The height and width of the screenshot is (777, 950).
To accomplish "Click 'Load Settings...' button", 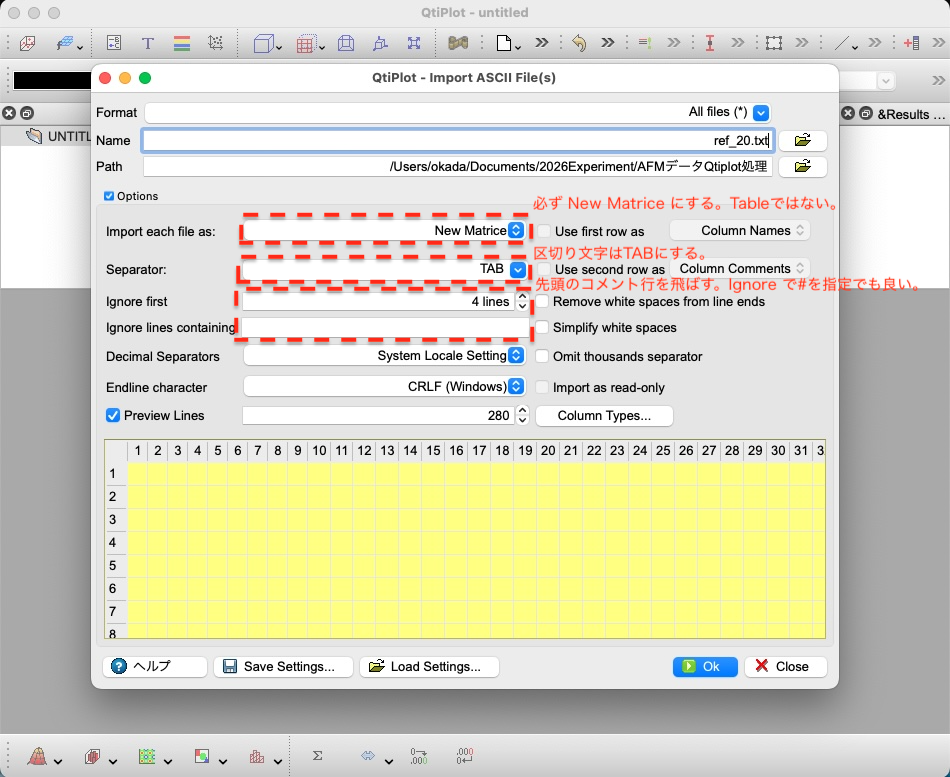I will 429,666.
